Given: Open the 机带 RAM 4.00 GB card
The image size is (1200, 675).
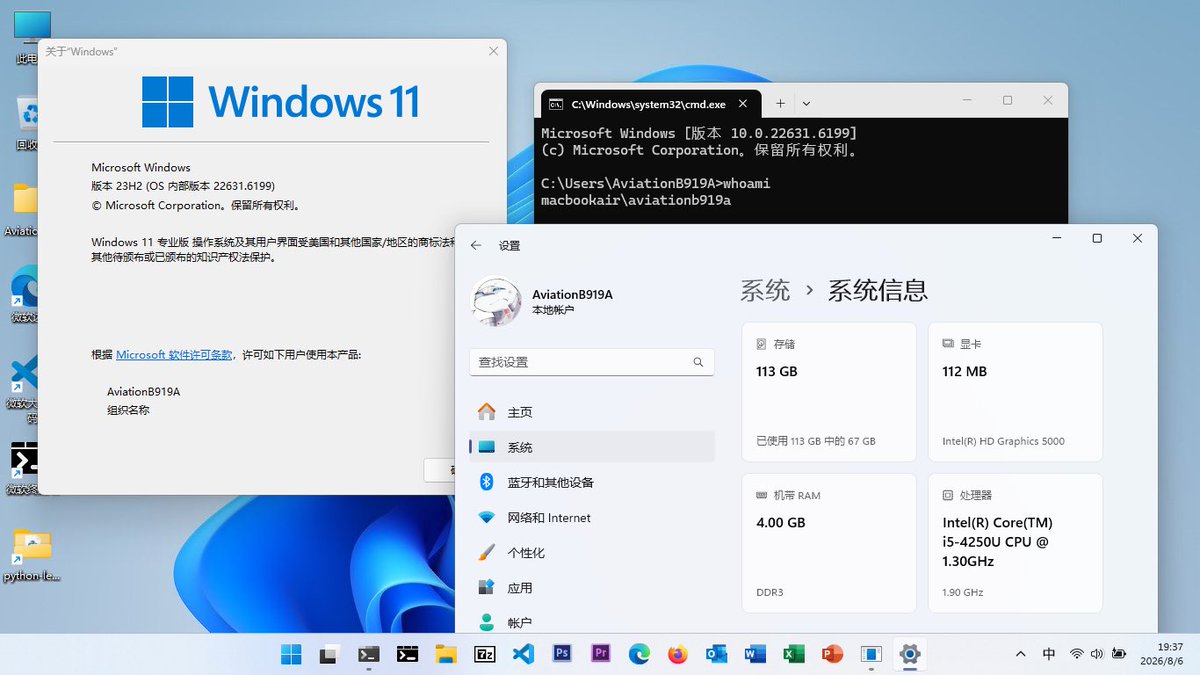Looking at the screenshot, I should 829,543.
